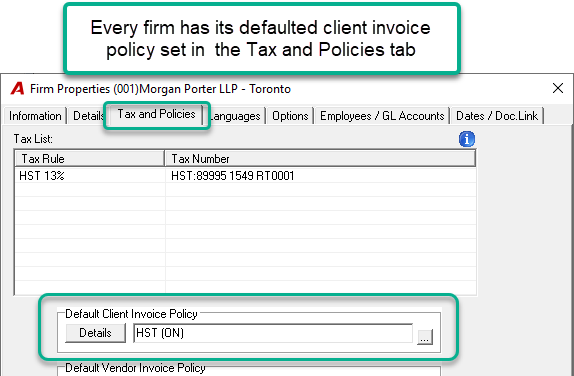Click the red A application icon in title bar
The image size is (574, 376).
point(17,89)
